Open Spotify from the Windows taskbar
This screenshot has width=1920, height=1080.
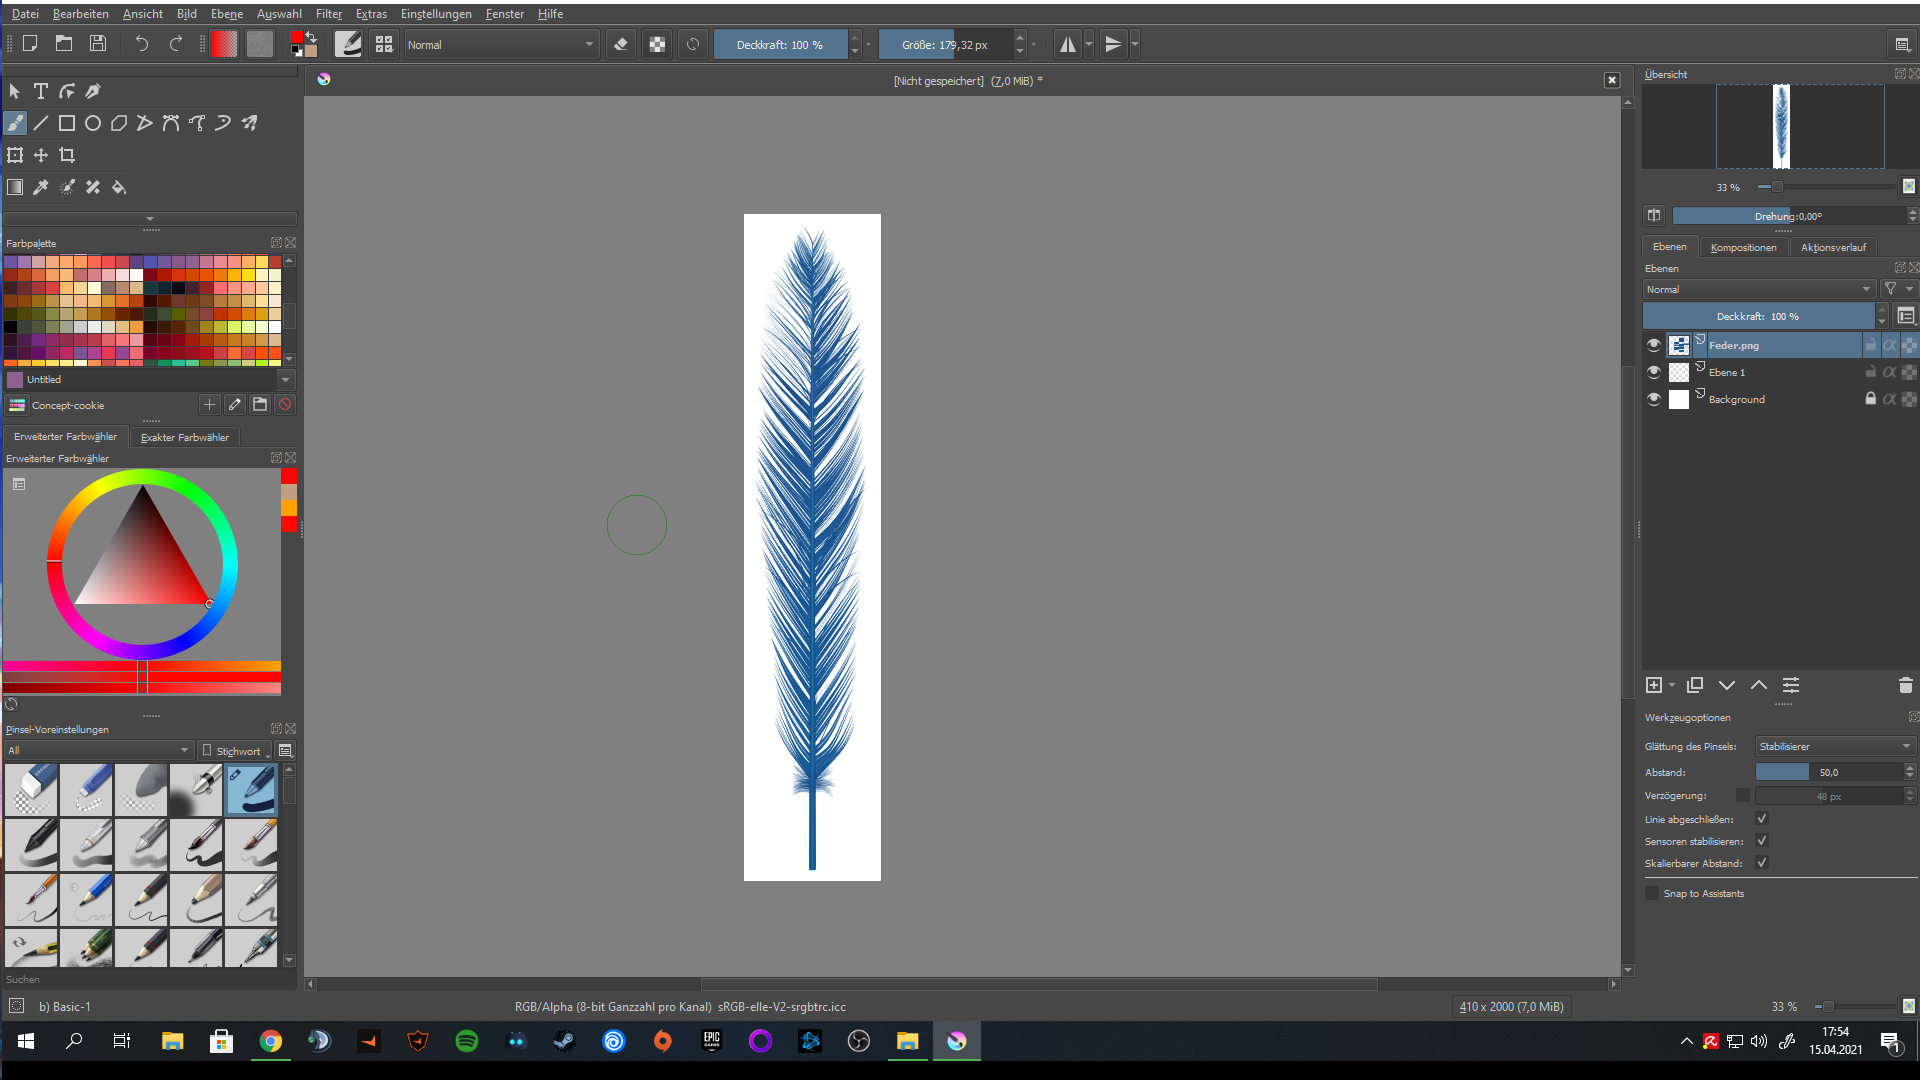point(466,1041)
